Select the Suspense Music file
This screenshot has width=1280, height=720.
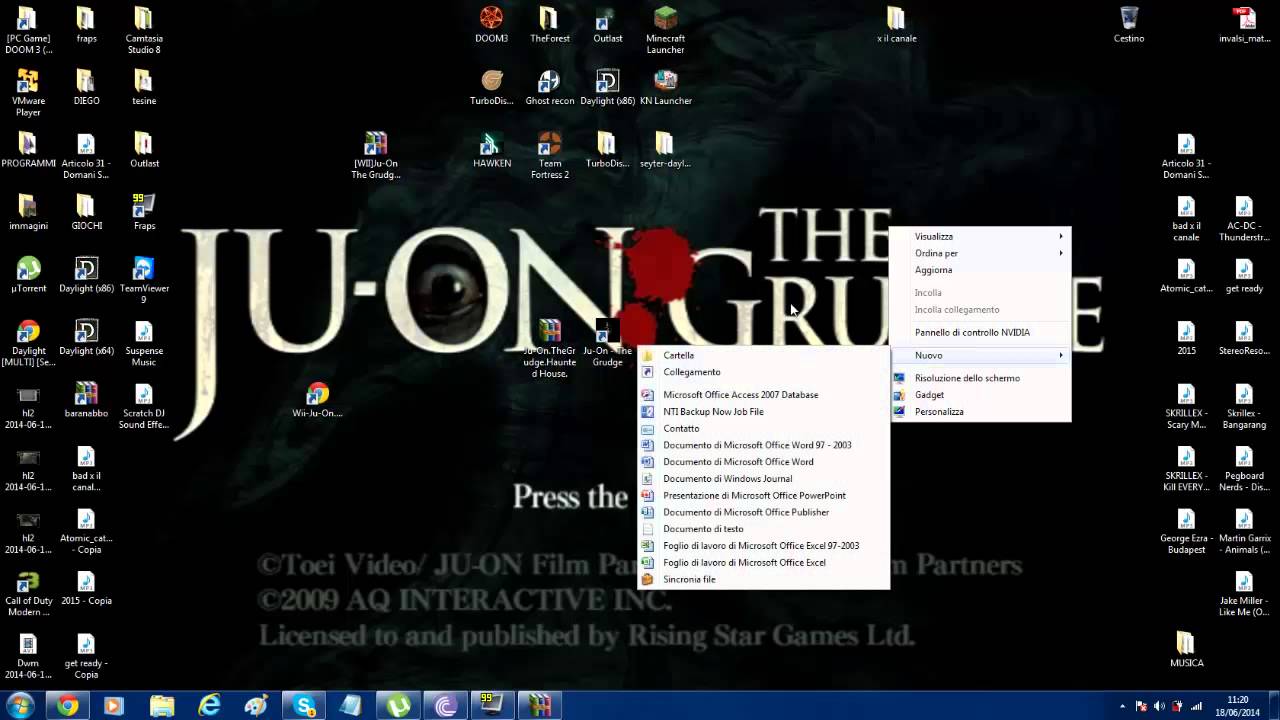click(x=144, y=343)
